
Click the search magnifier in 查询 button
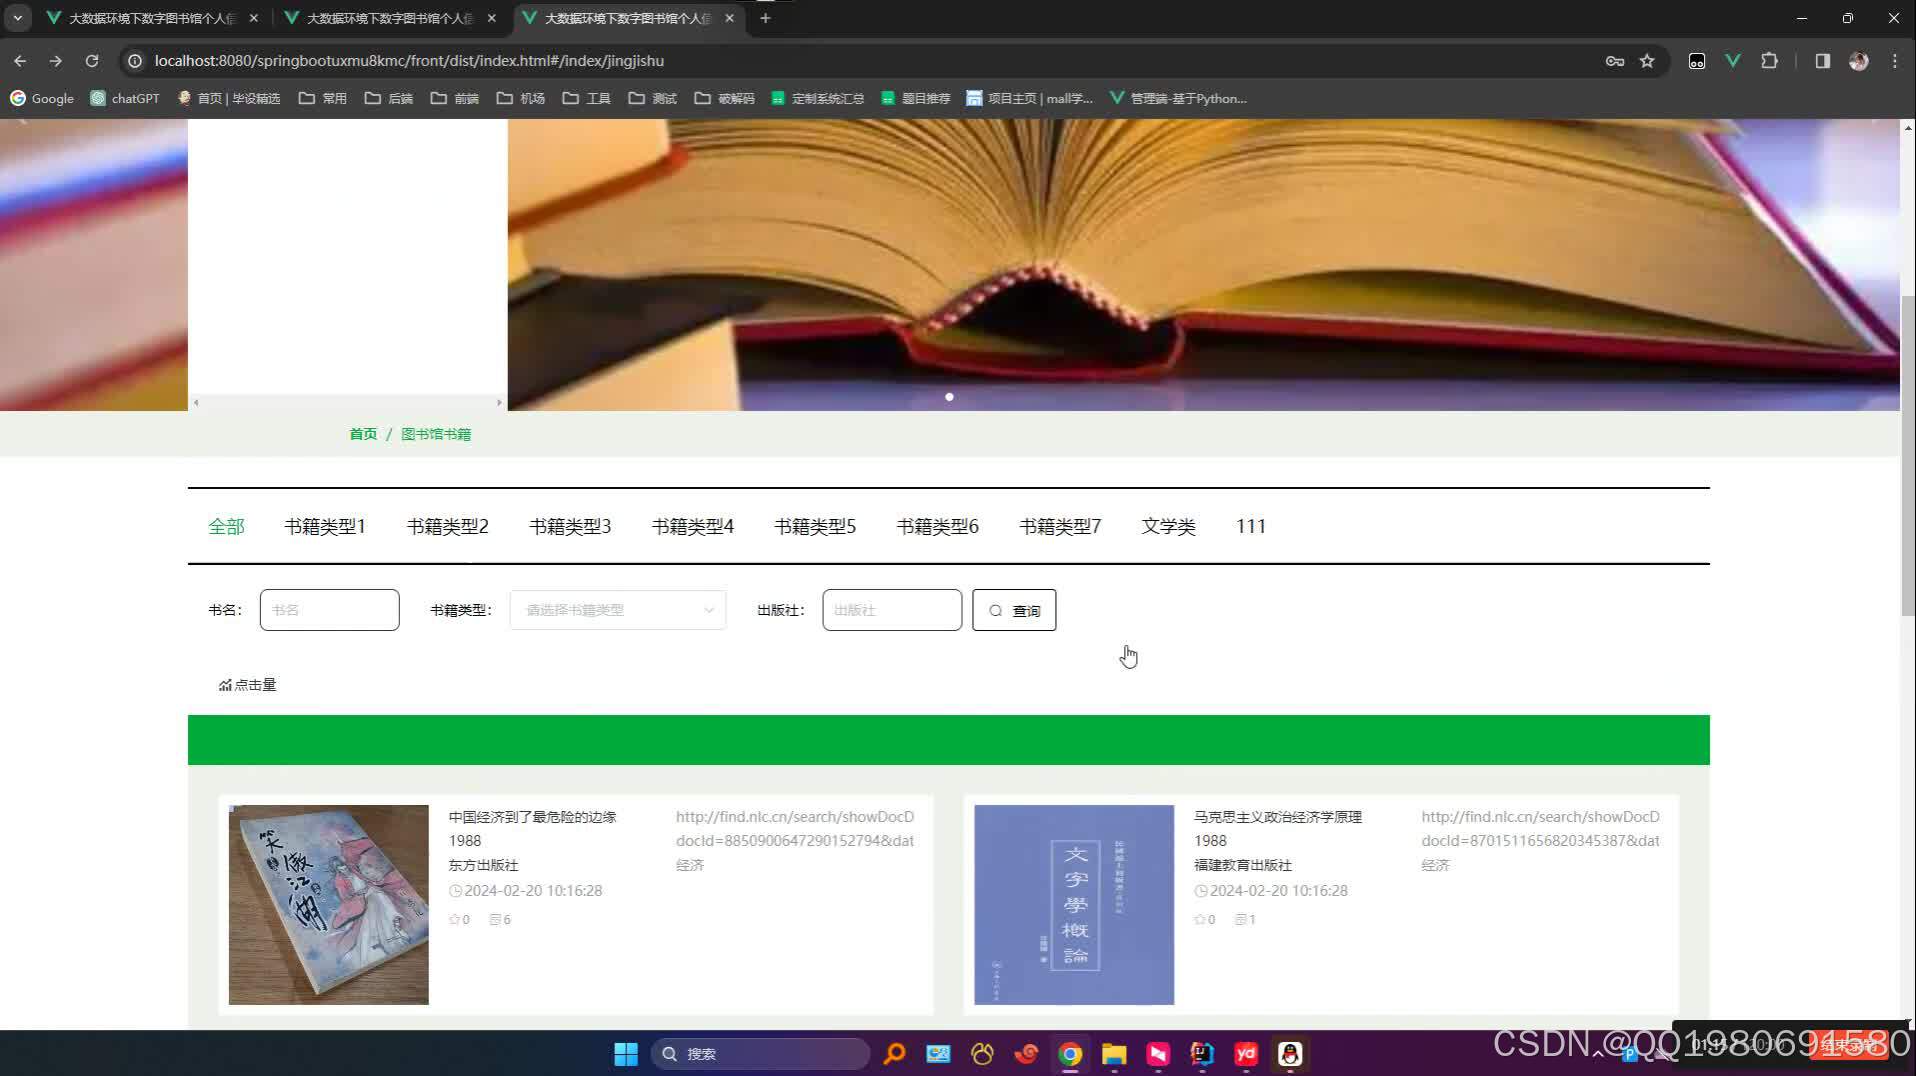(995, 610)
